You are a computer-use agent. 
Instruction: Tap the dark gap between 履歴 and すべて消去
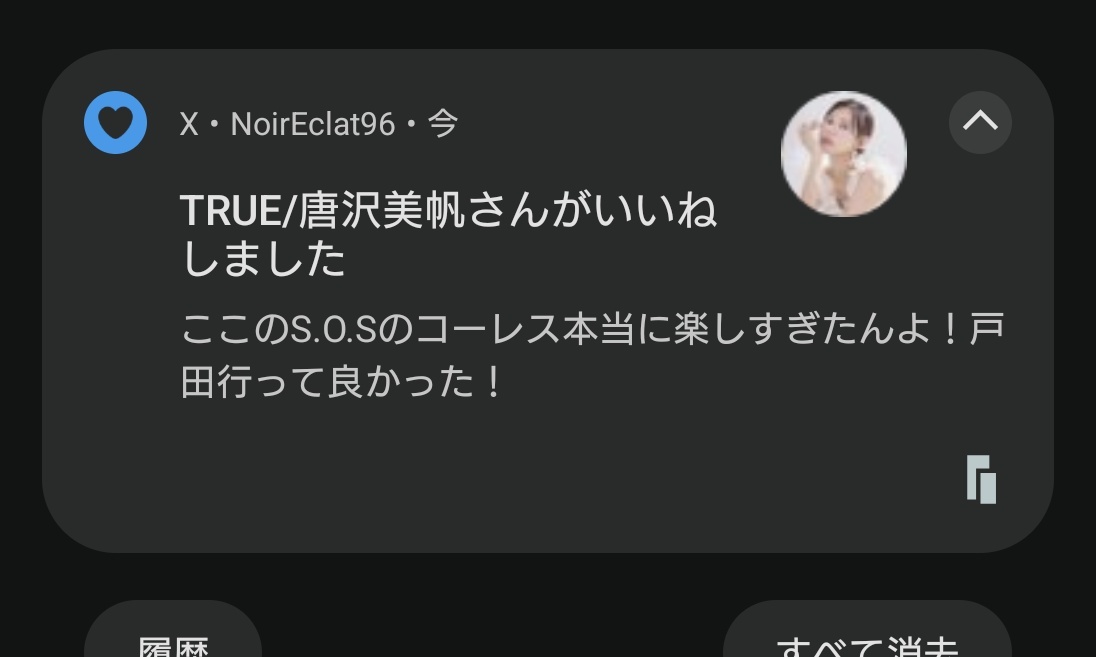tap(492, 629)
